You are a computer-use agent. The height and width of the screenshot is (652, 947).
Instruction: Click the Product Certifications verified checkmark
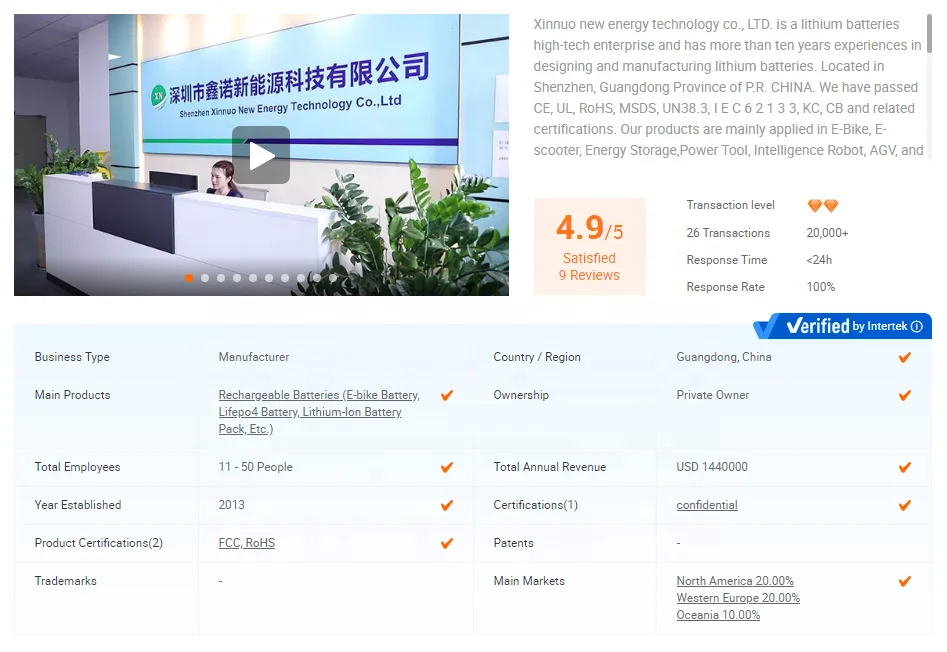447,543
